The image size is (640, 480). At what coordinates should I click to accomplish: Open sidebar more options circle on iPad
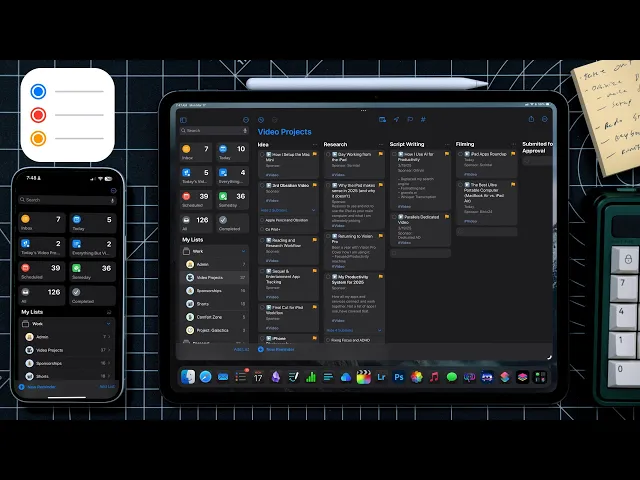pyautogui.click(x=246, y=120)
